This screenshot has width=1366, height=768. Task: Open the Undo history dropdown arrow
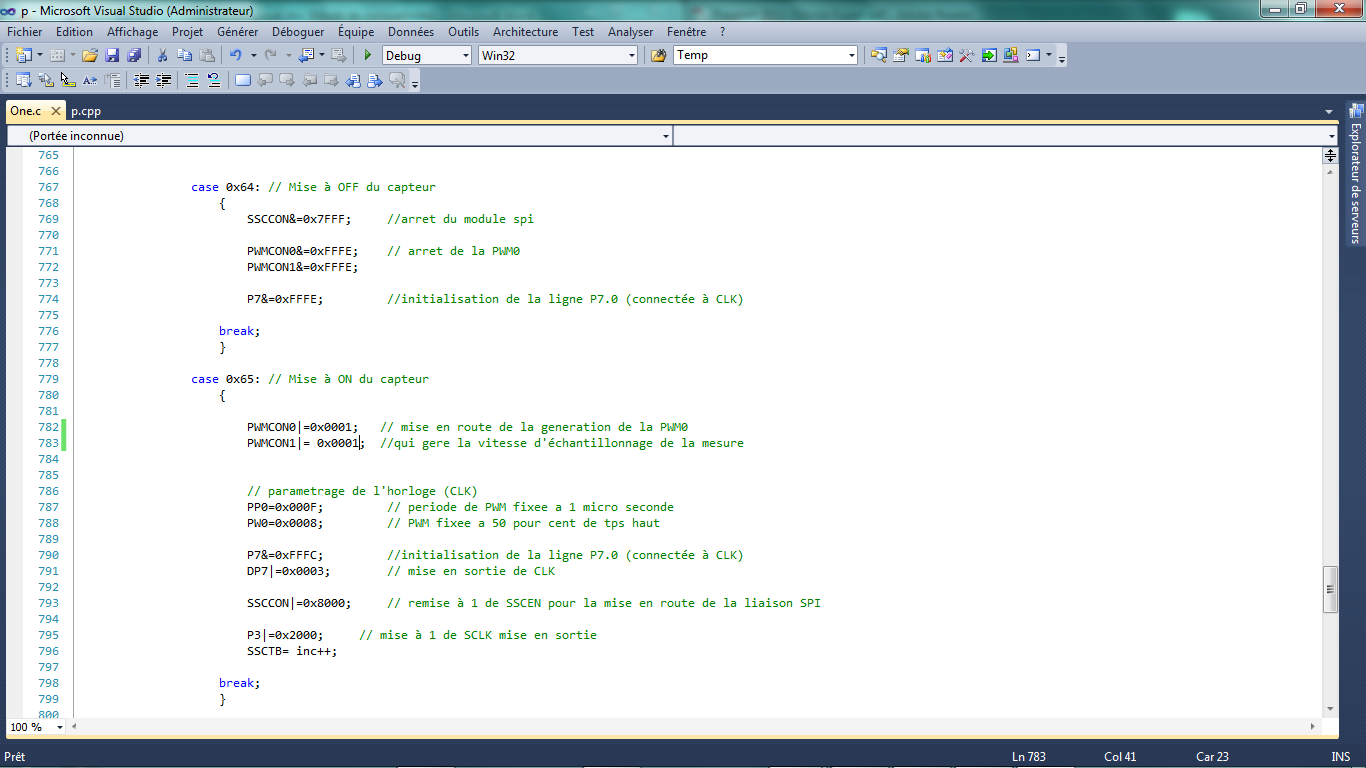(253, 56)
